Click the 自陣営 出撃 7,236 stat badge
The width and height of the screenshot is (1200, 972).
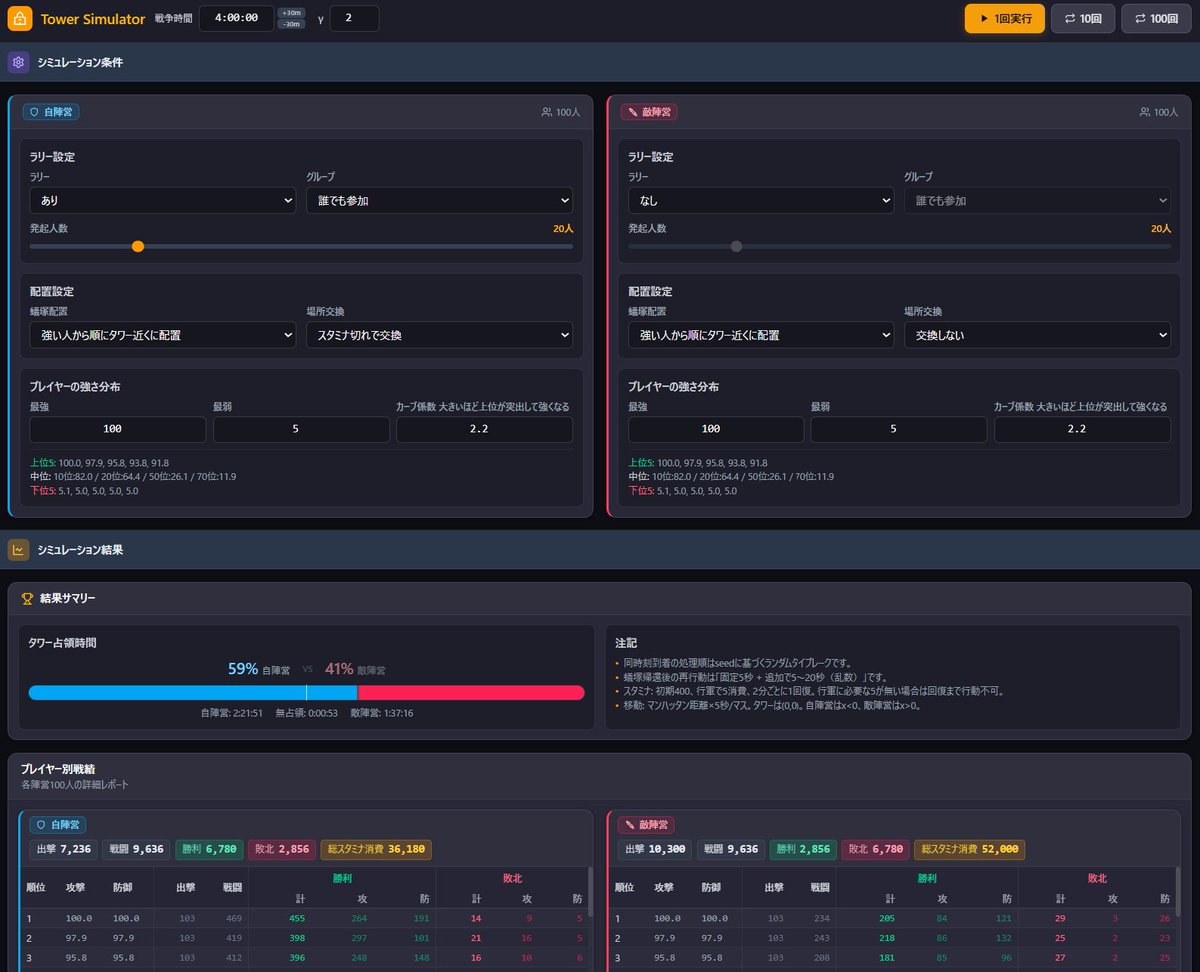(64, 849)
